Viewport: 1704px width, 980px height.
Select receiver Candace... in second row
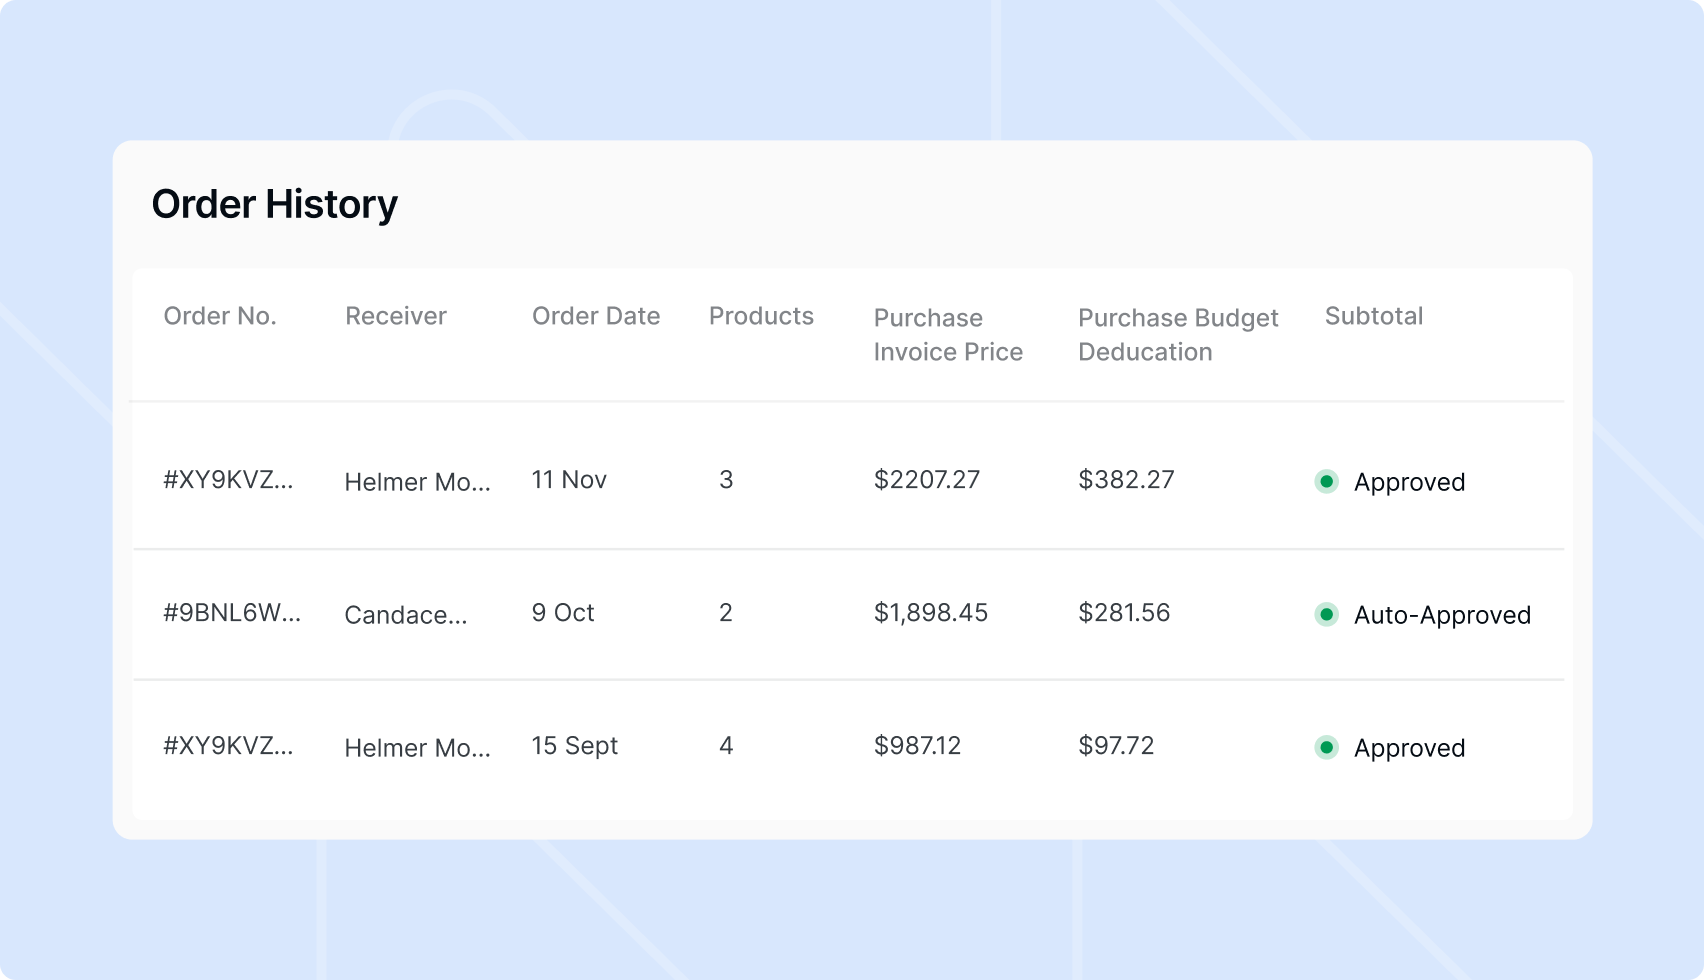click(x=406, y=615)
